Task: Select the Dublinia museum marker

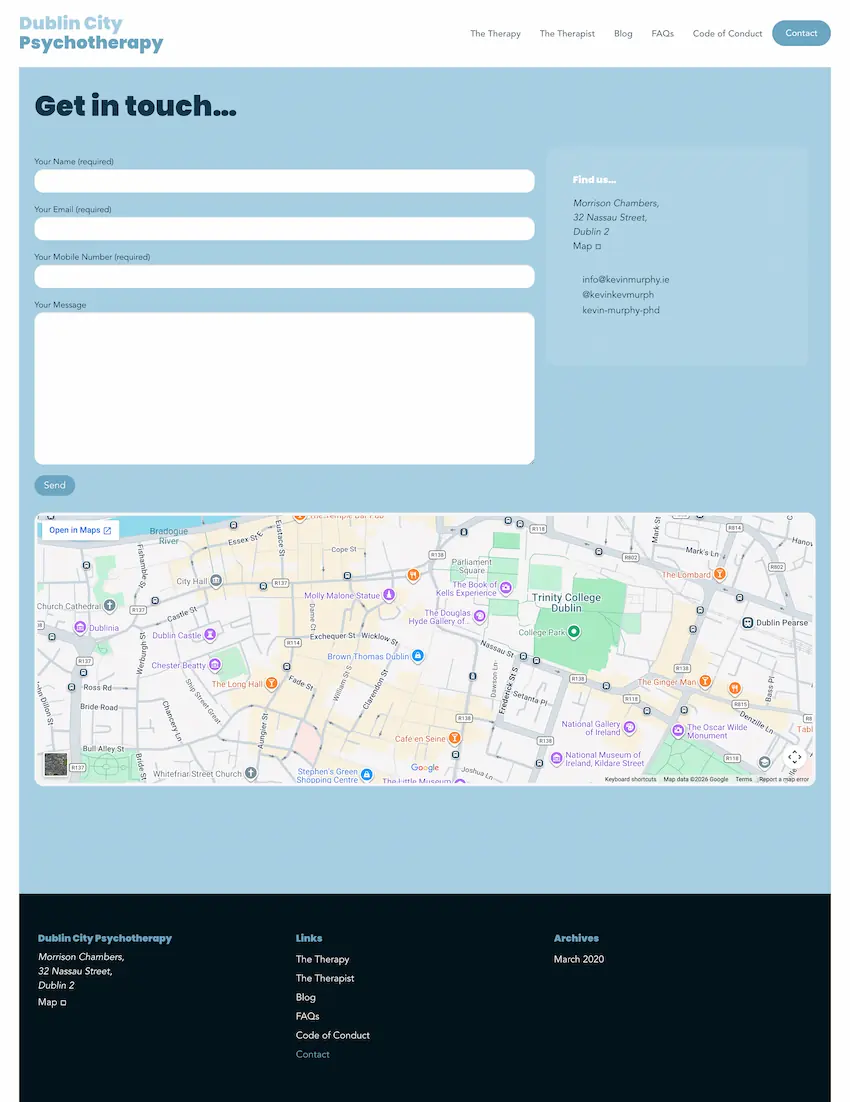Action: coord(80,627)
